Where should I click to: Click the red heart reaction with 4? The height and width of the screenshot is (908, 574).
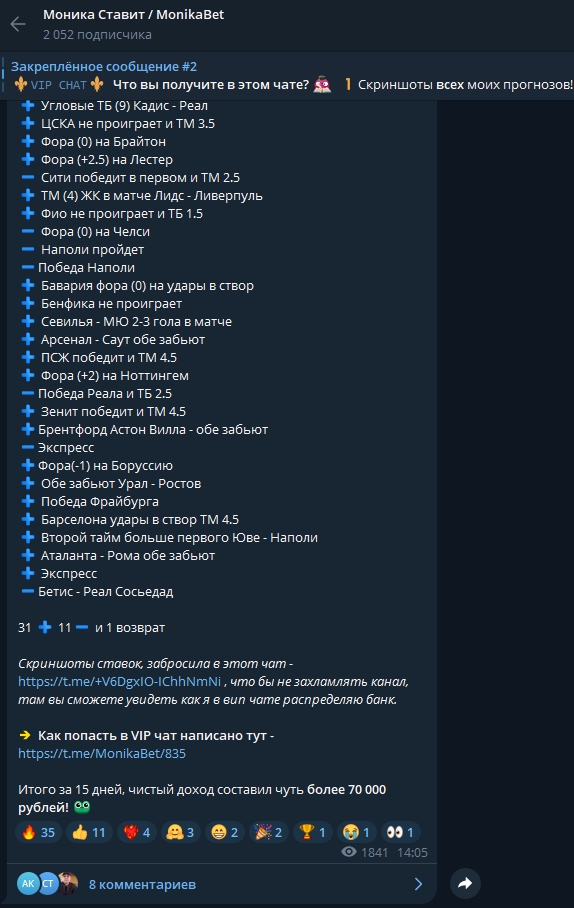(137, 832)
